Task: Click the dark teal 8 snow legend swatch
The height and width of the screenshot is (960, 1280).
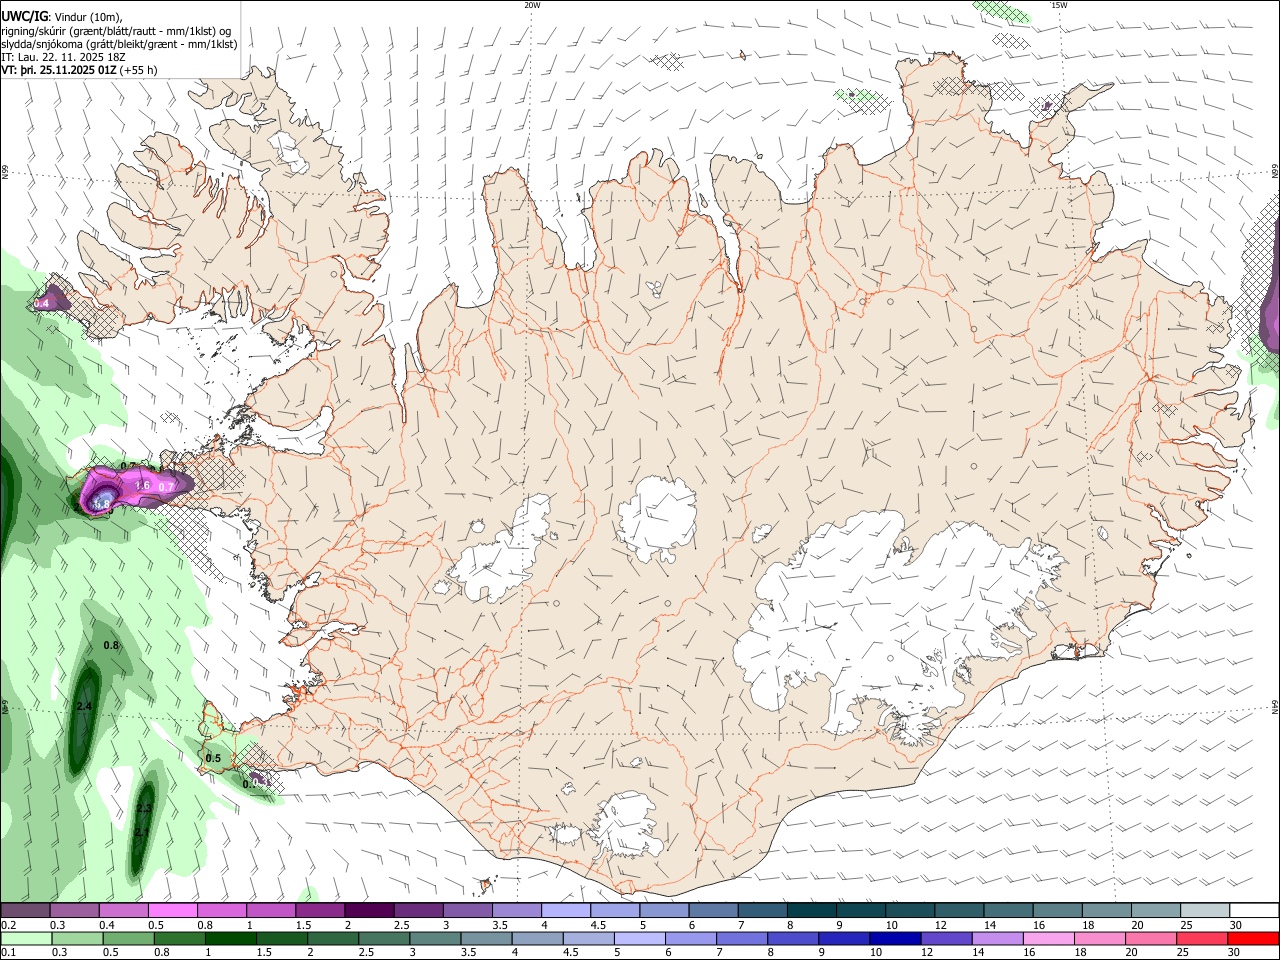Action: point(811,911)
